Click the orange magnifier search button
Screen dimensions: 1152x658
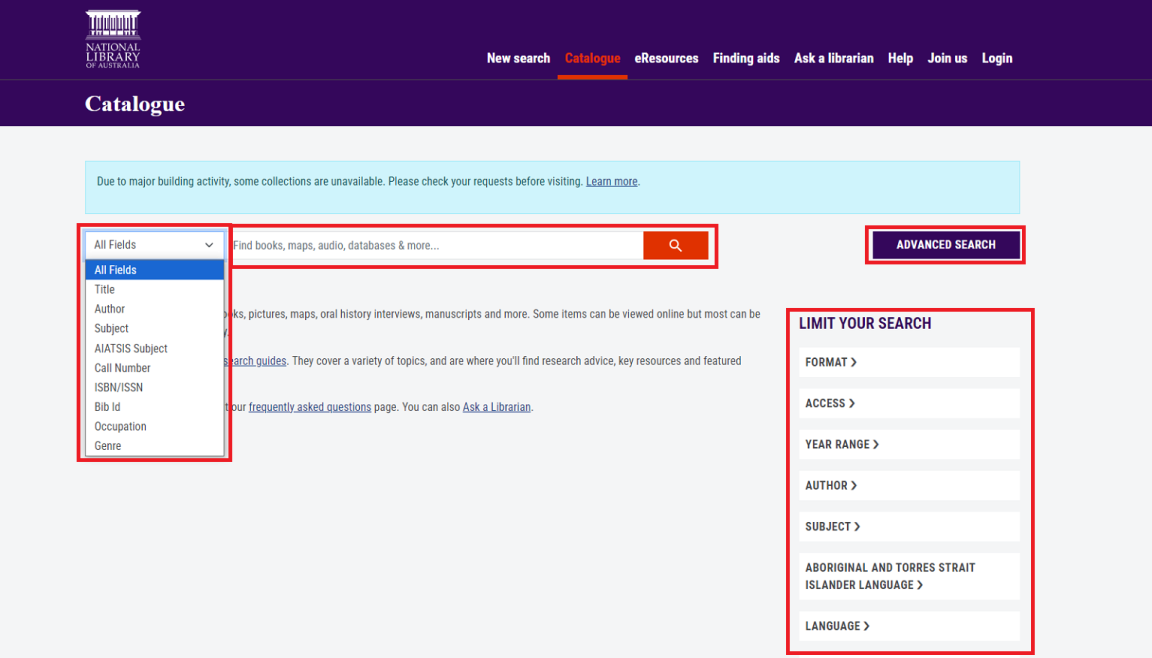point(675,245)
